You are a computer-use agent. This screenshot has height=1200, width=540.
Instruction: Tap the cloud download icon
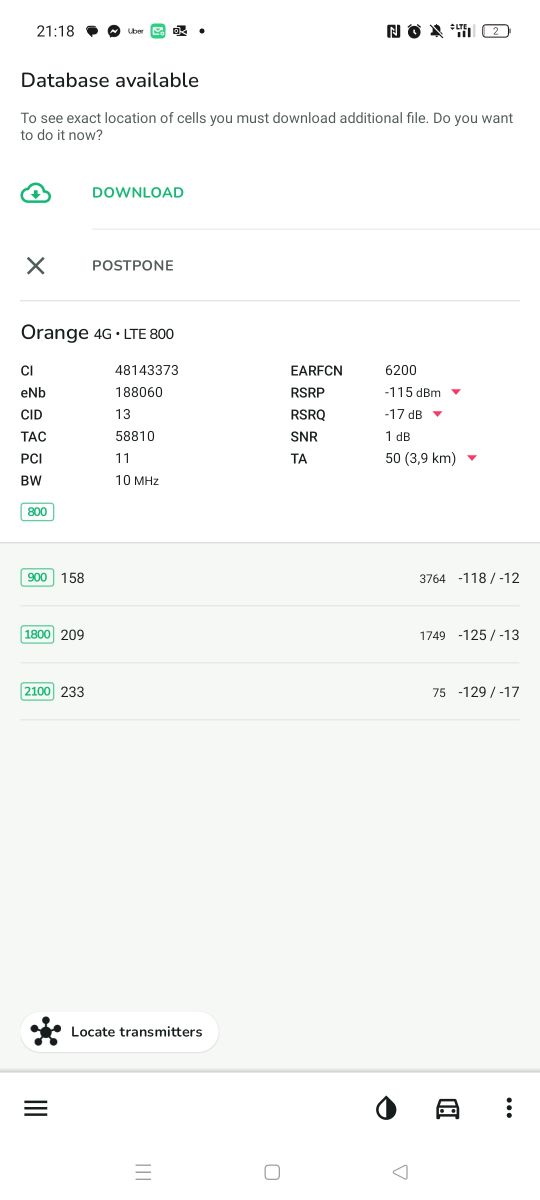click(x=36, y=193)
